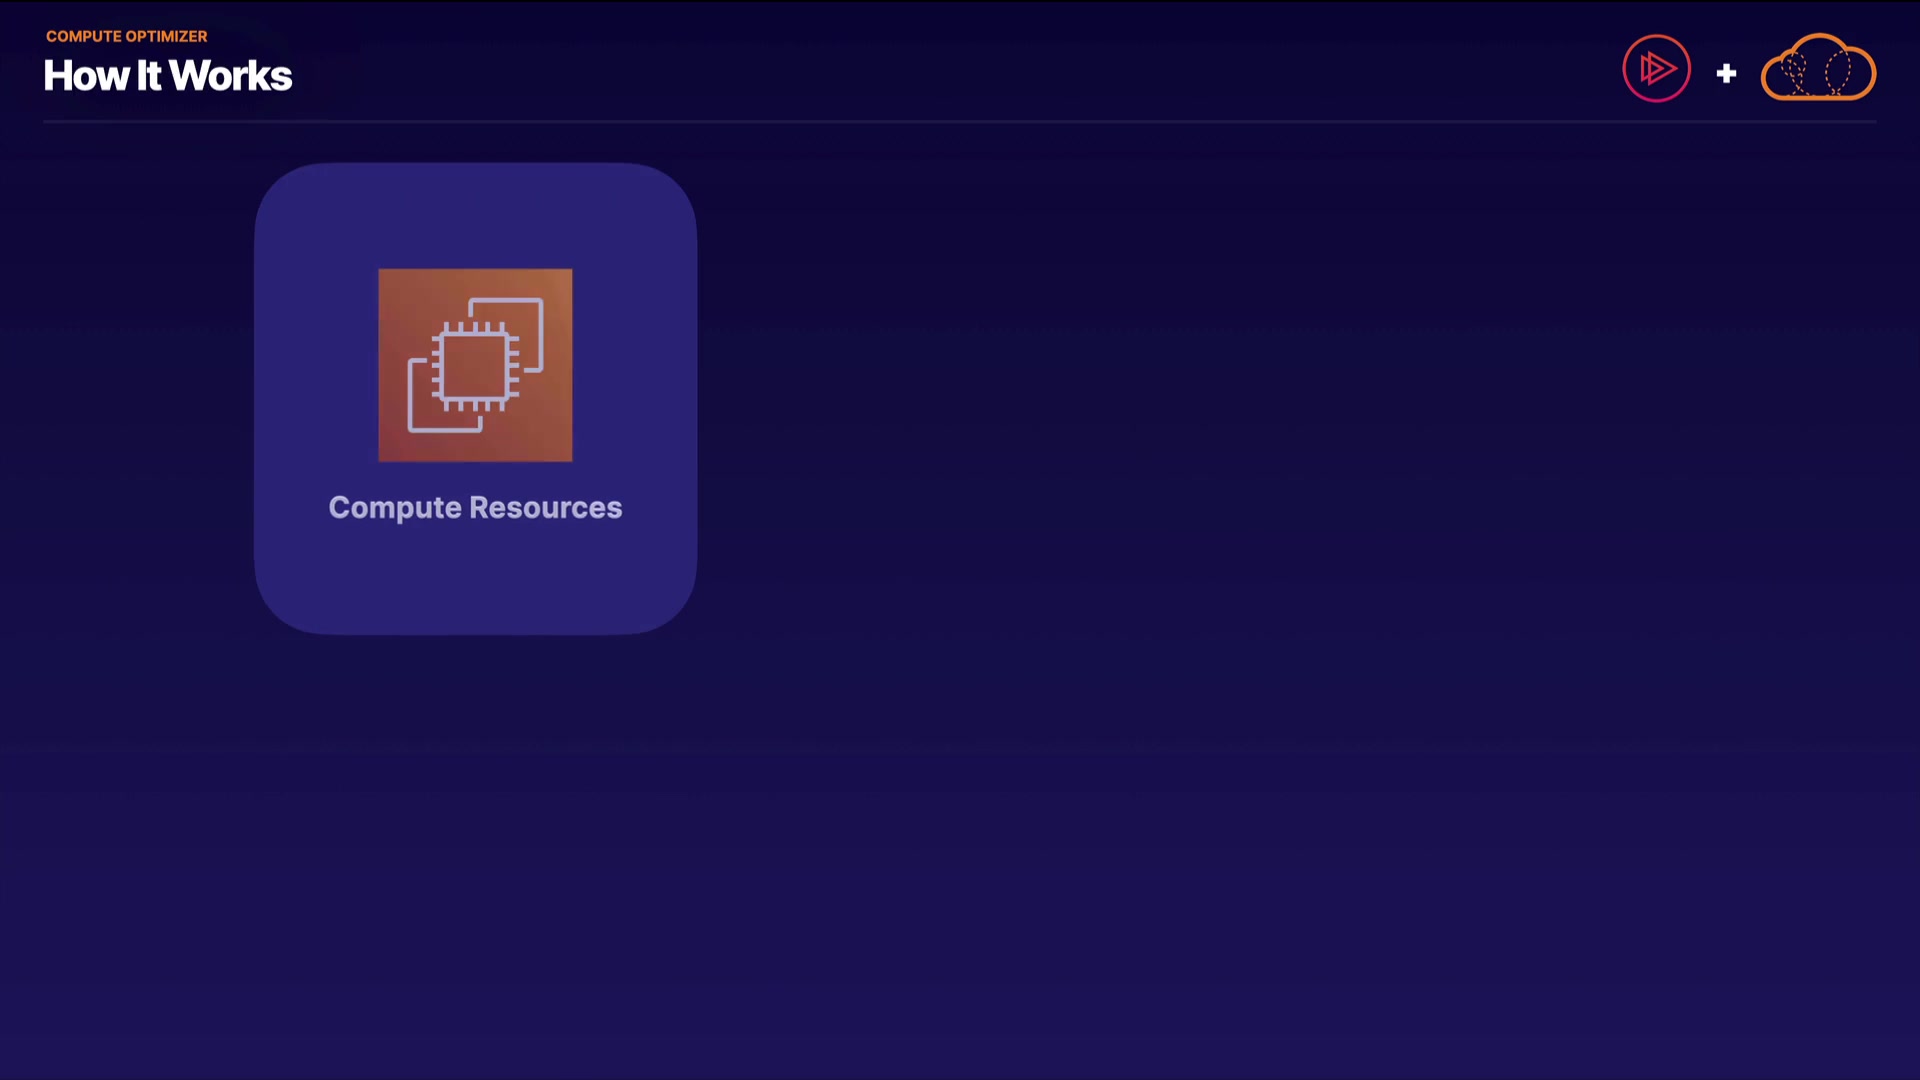Click the word Resources in the card
The image size is (1920, 1080).
pyautogui.click(x=545, y=507)
